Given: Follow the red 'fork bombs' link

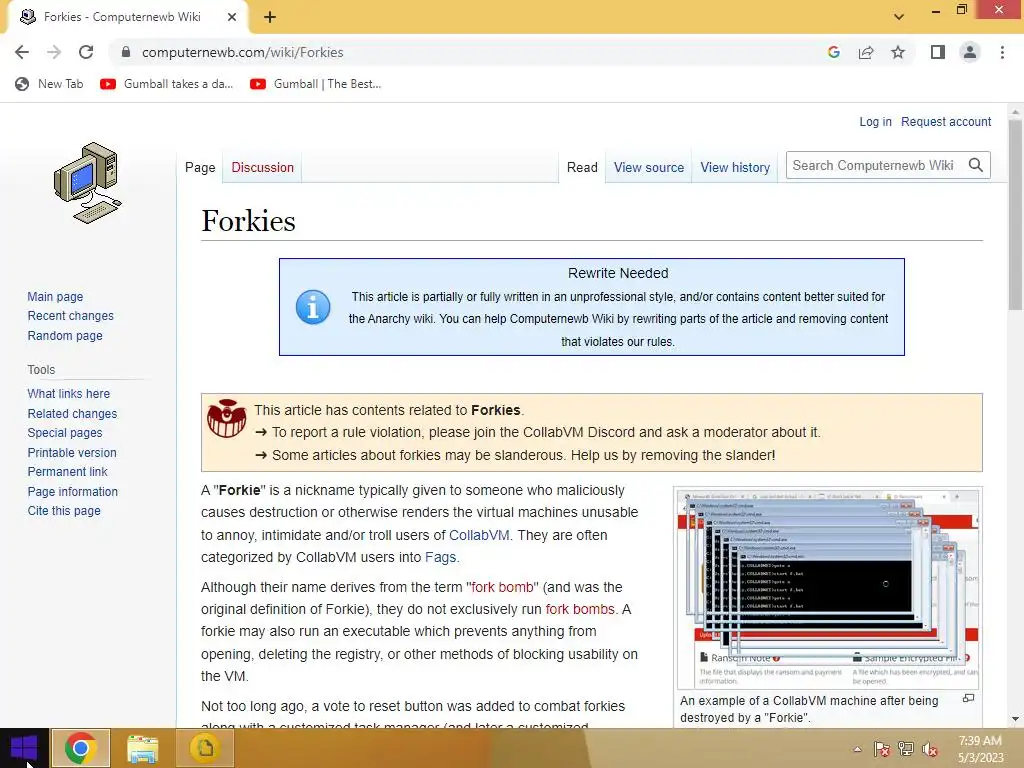Looking at the screenshot, I should click(580, 609).
